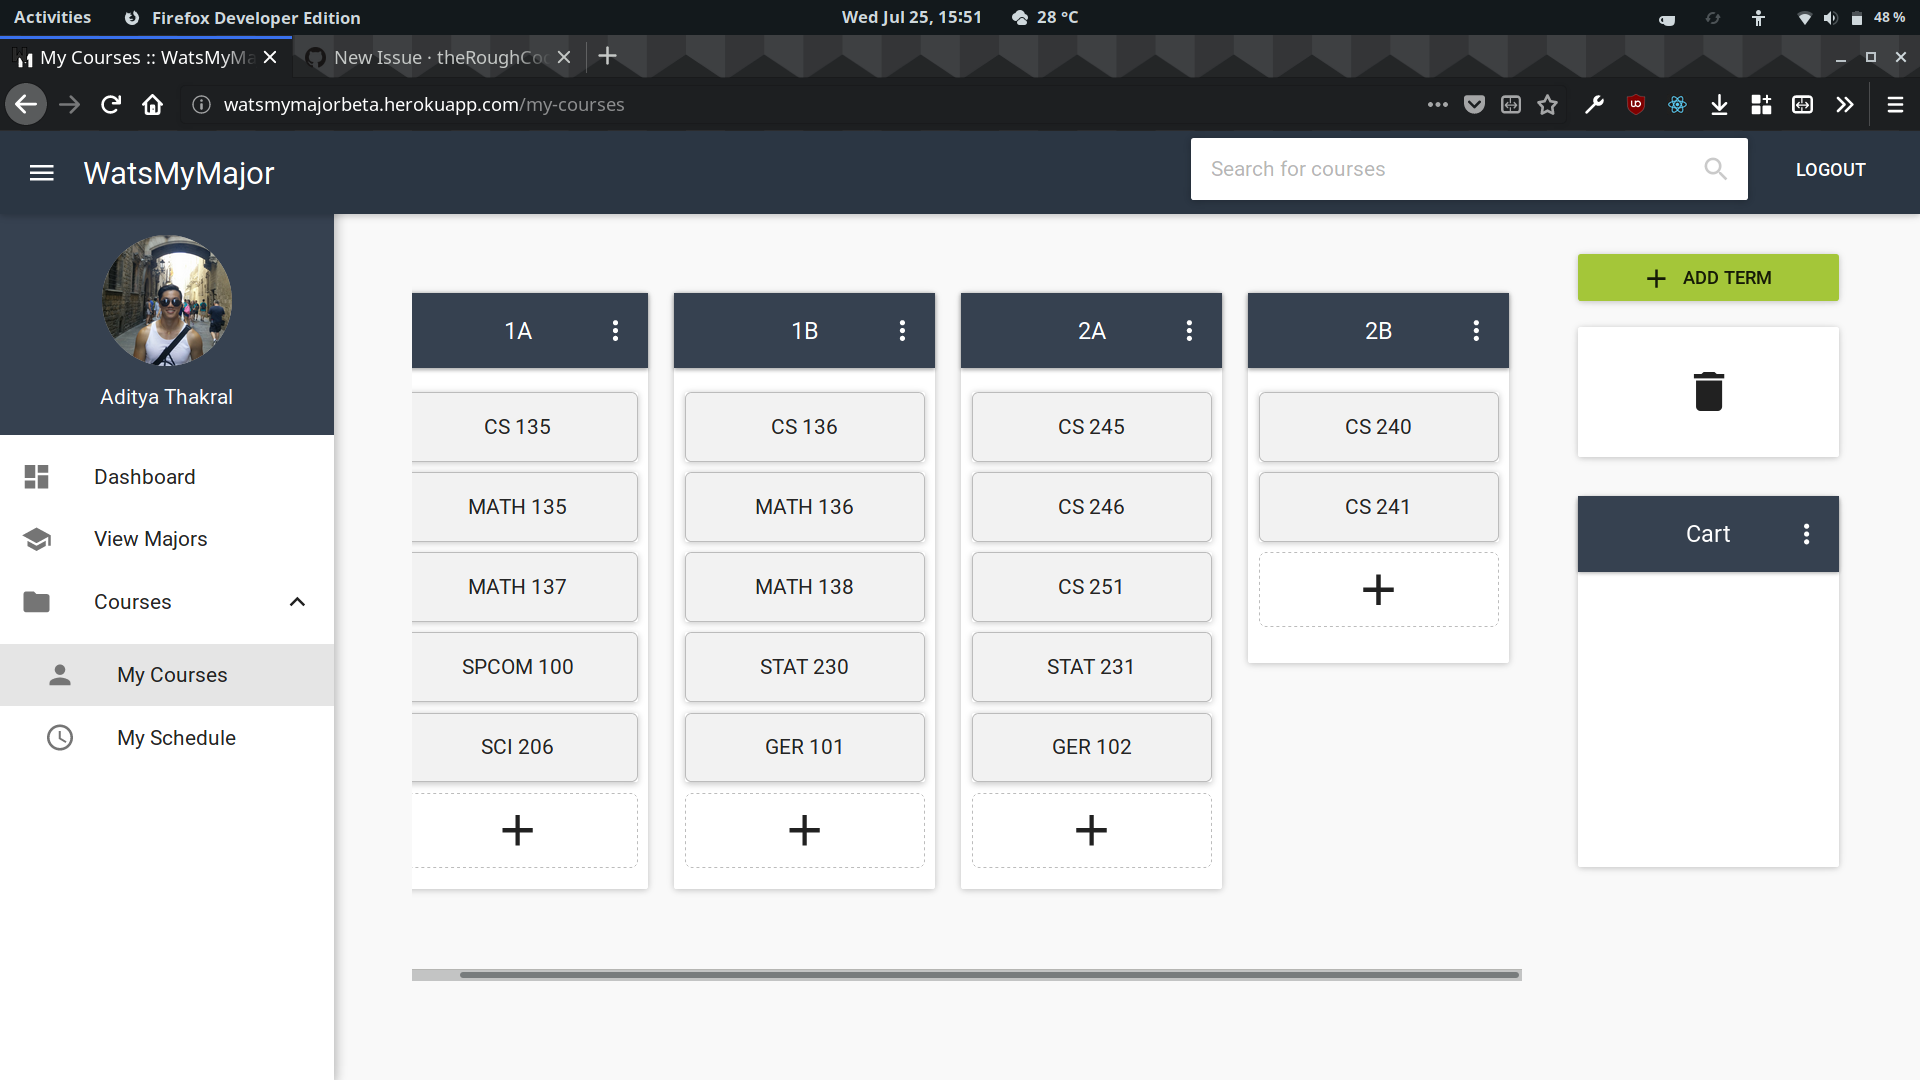Click the horizontal terms scrollbar
The image size is (1920, 1080).
click(x=988, y=974)
